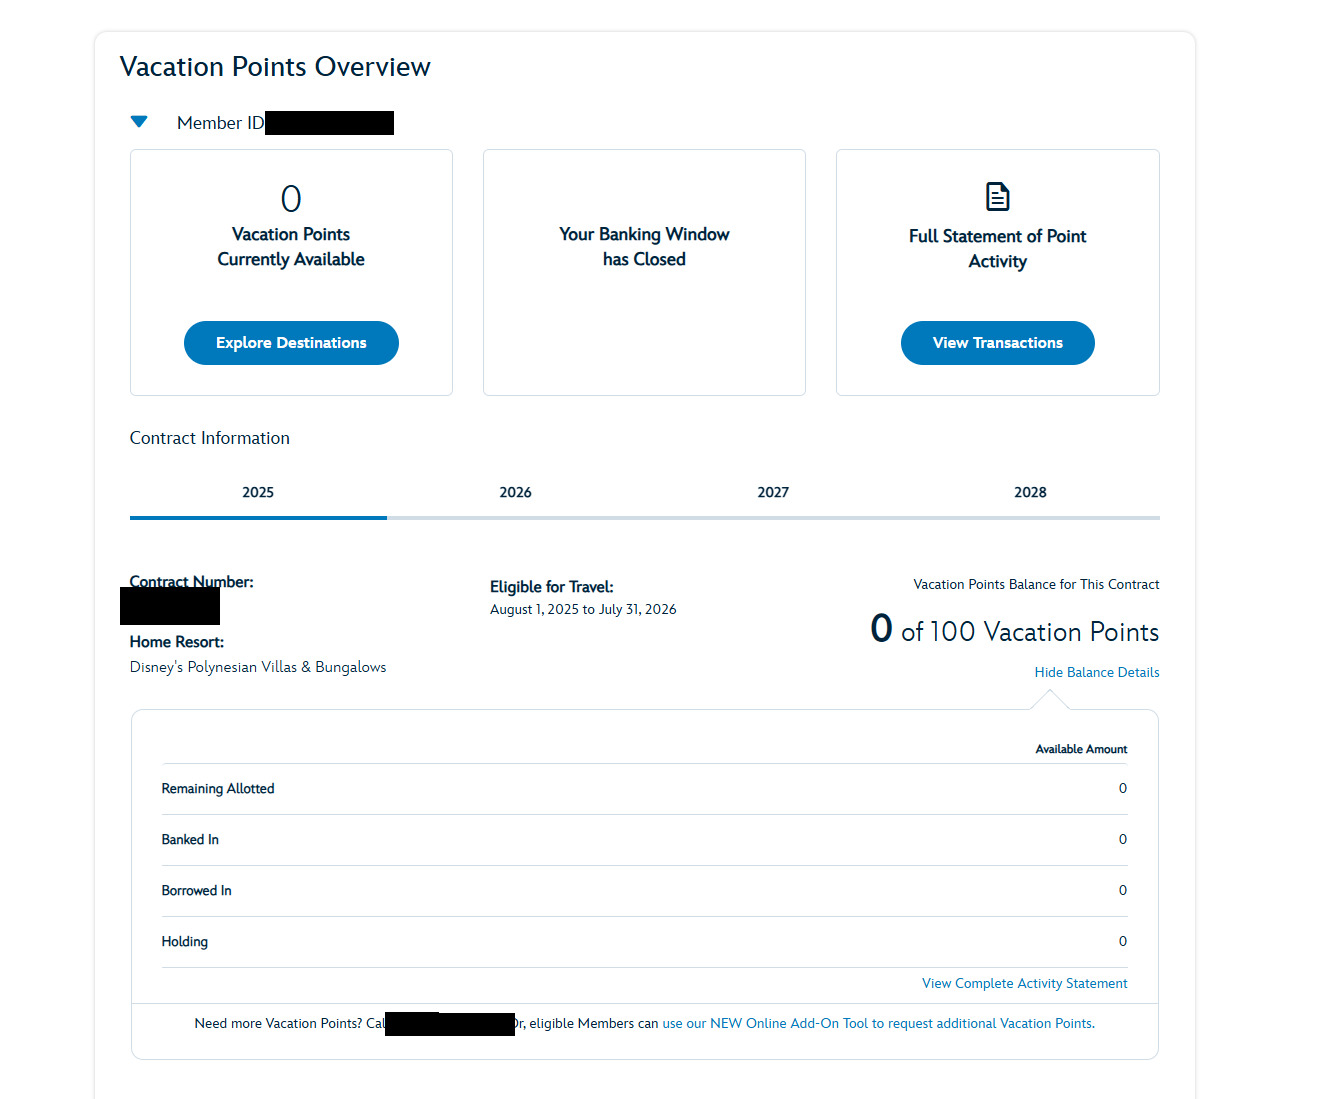Click the Remaining Allotted row label
The image size is (1343, 1099).
point(218,789)
